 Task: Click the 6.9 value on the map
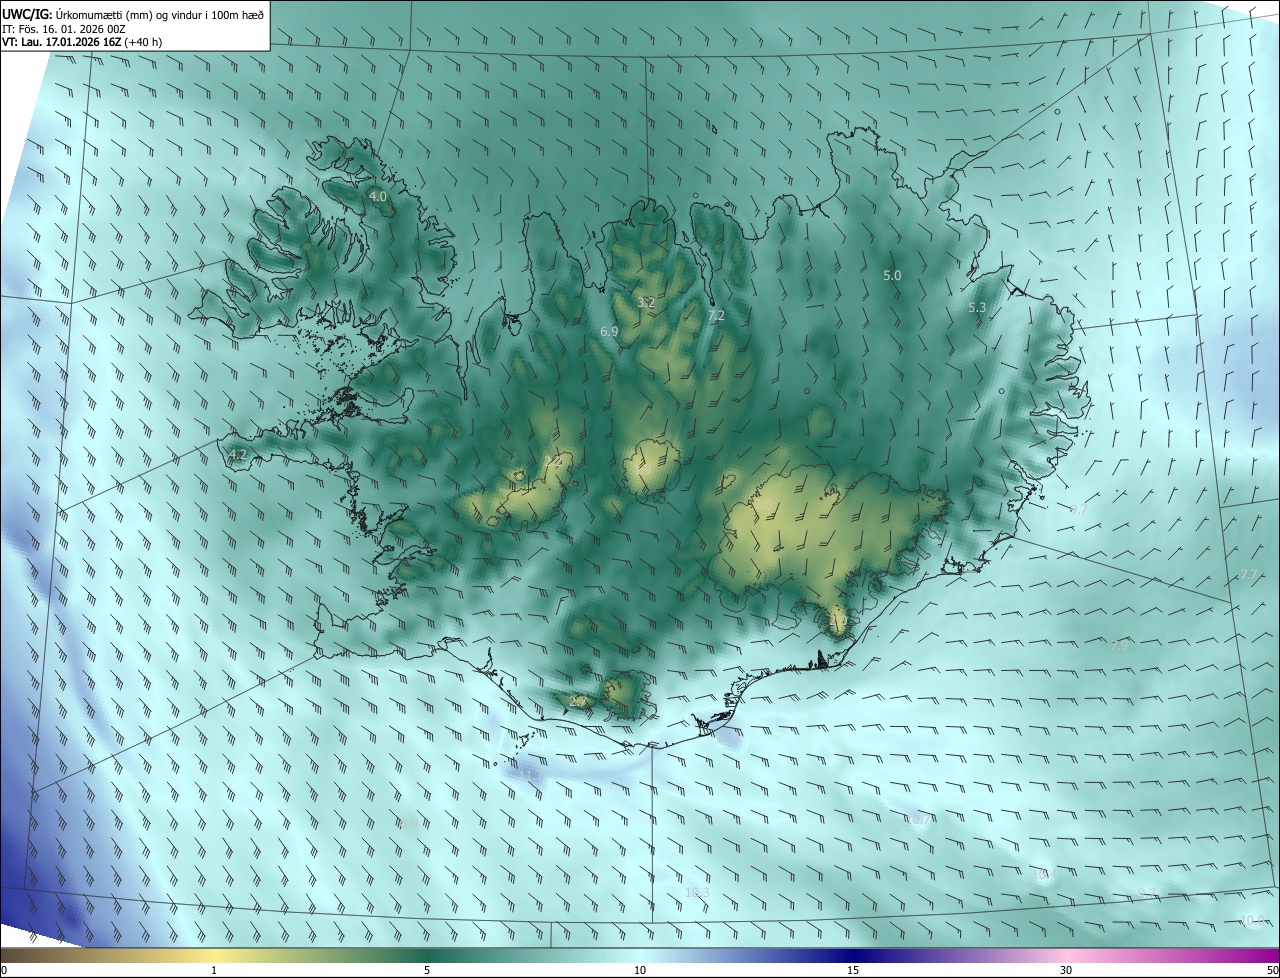609,331
